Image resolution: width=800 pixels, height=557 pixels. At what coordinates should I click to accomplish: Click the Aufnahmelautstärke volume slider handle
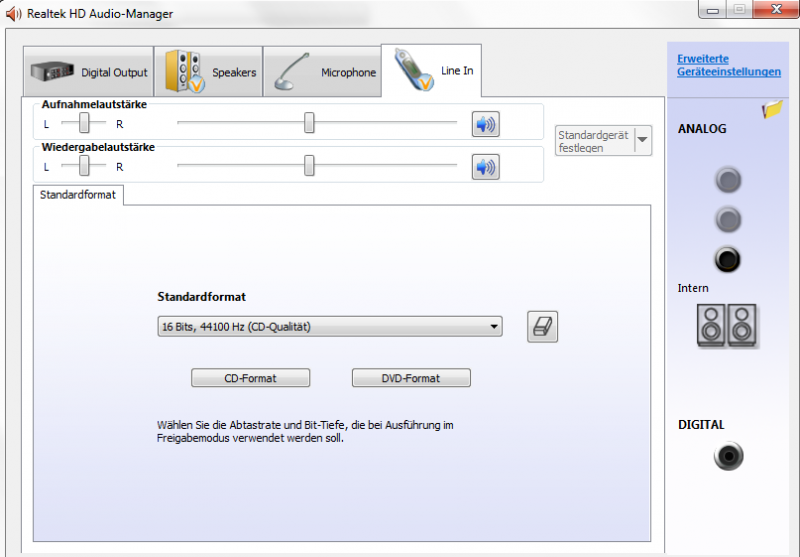click(309, 123)
